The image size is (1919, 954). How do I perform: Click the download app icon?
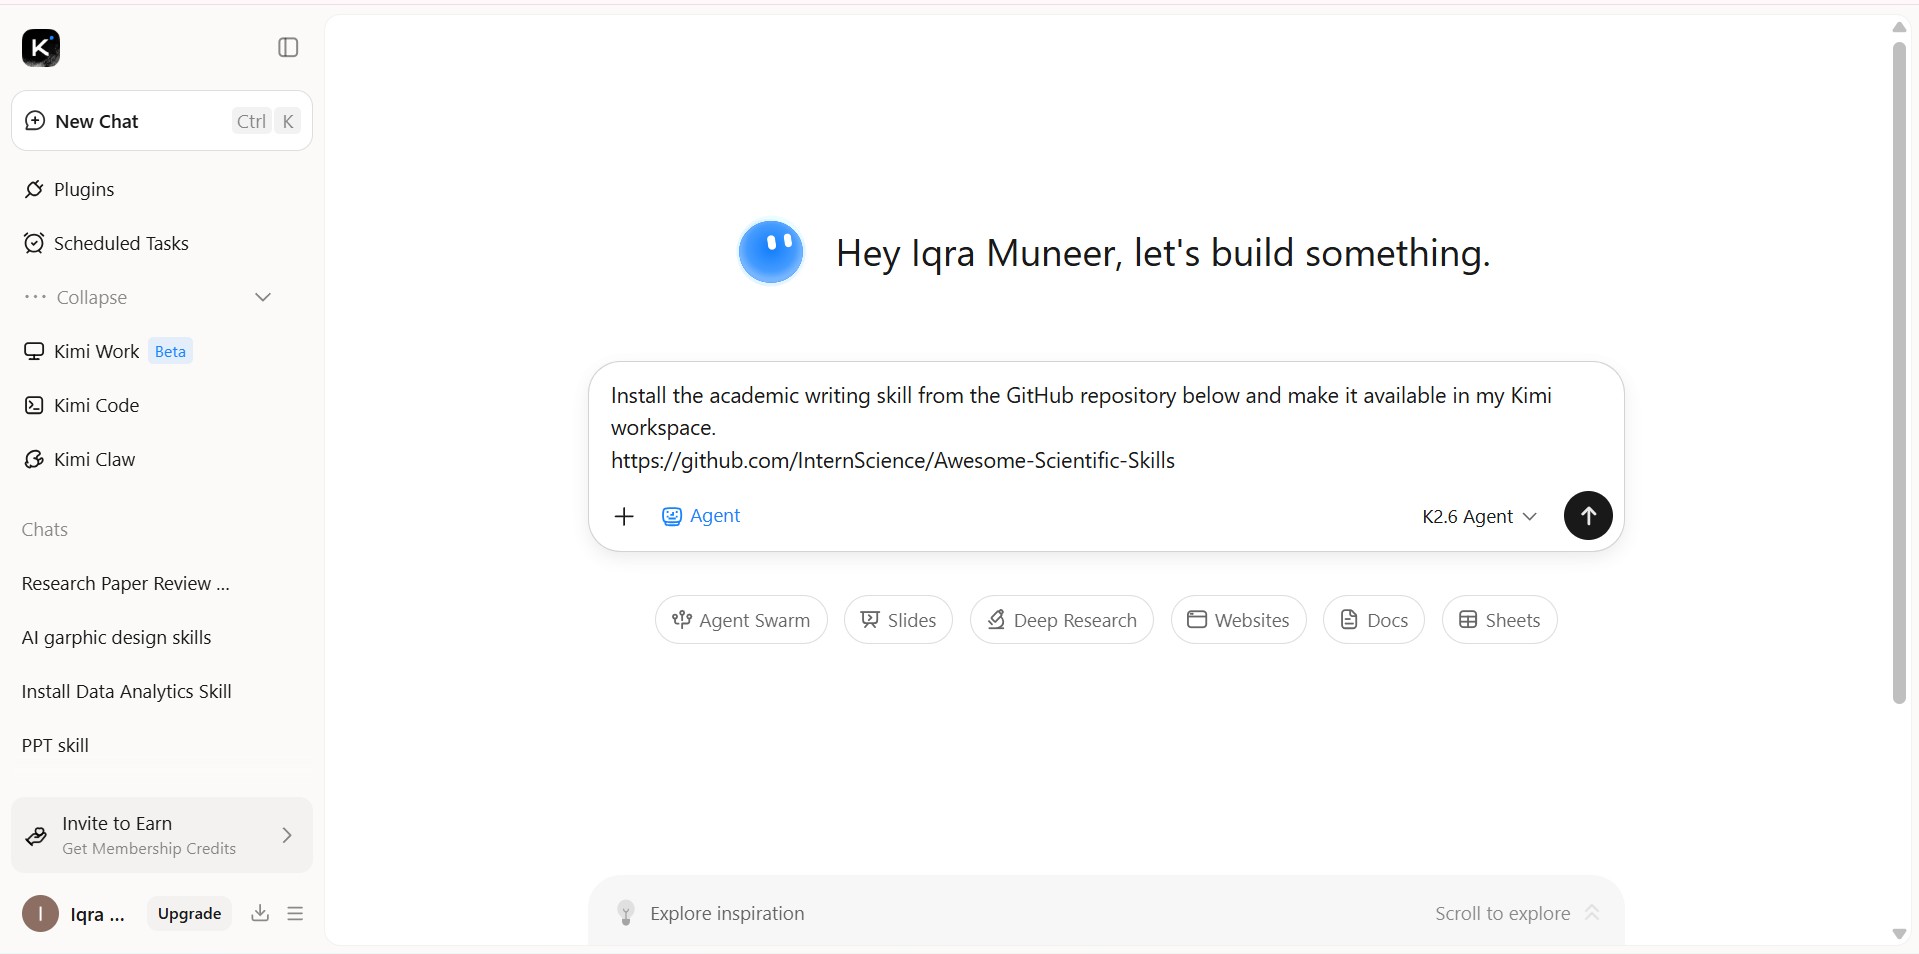[260, 913]
